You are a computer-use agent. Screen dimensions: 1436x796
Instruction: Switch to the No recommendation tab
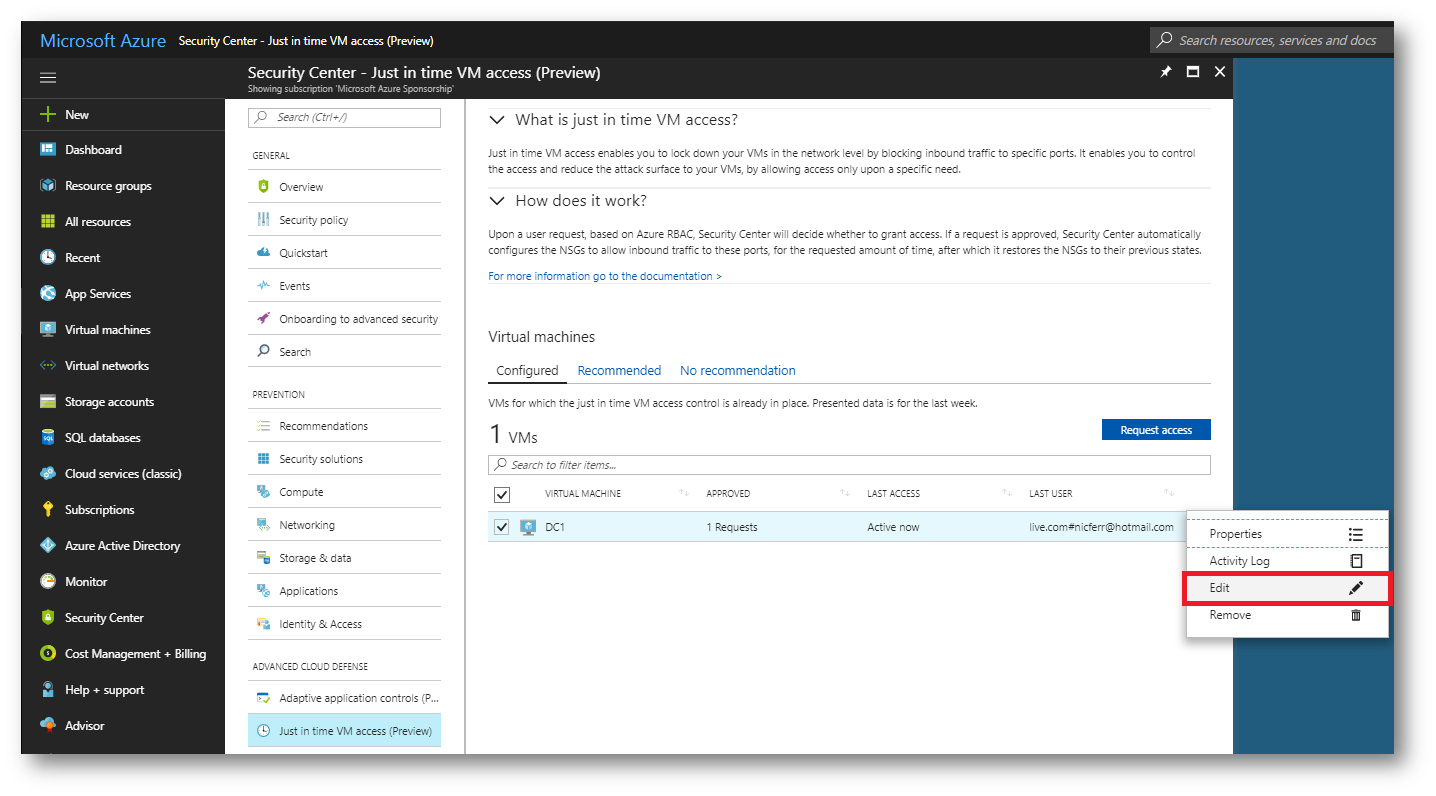pos(738,371)
